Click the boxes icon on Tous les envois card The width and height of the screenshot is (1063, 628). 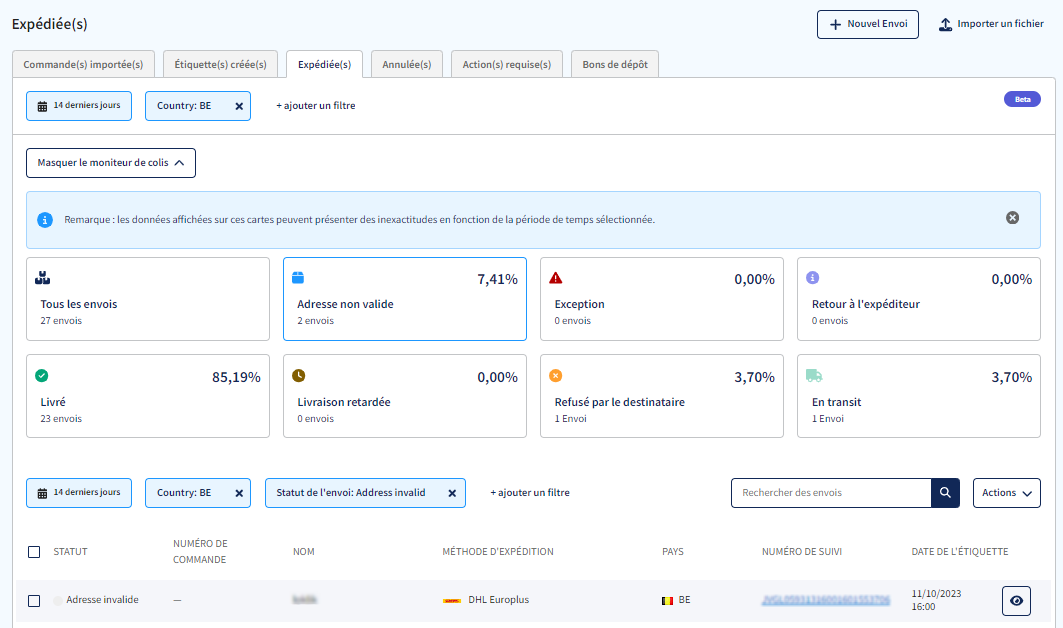tap(42, 277)
